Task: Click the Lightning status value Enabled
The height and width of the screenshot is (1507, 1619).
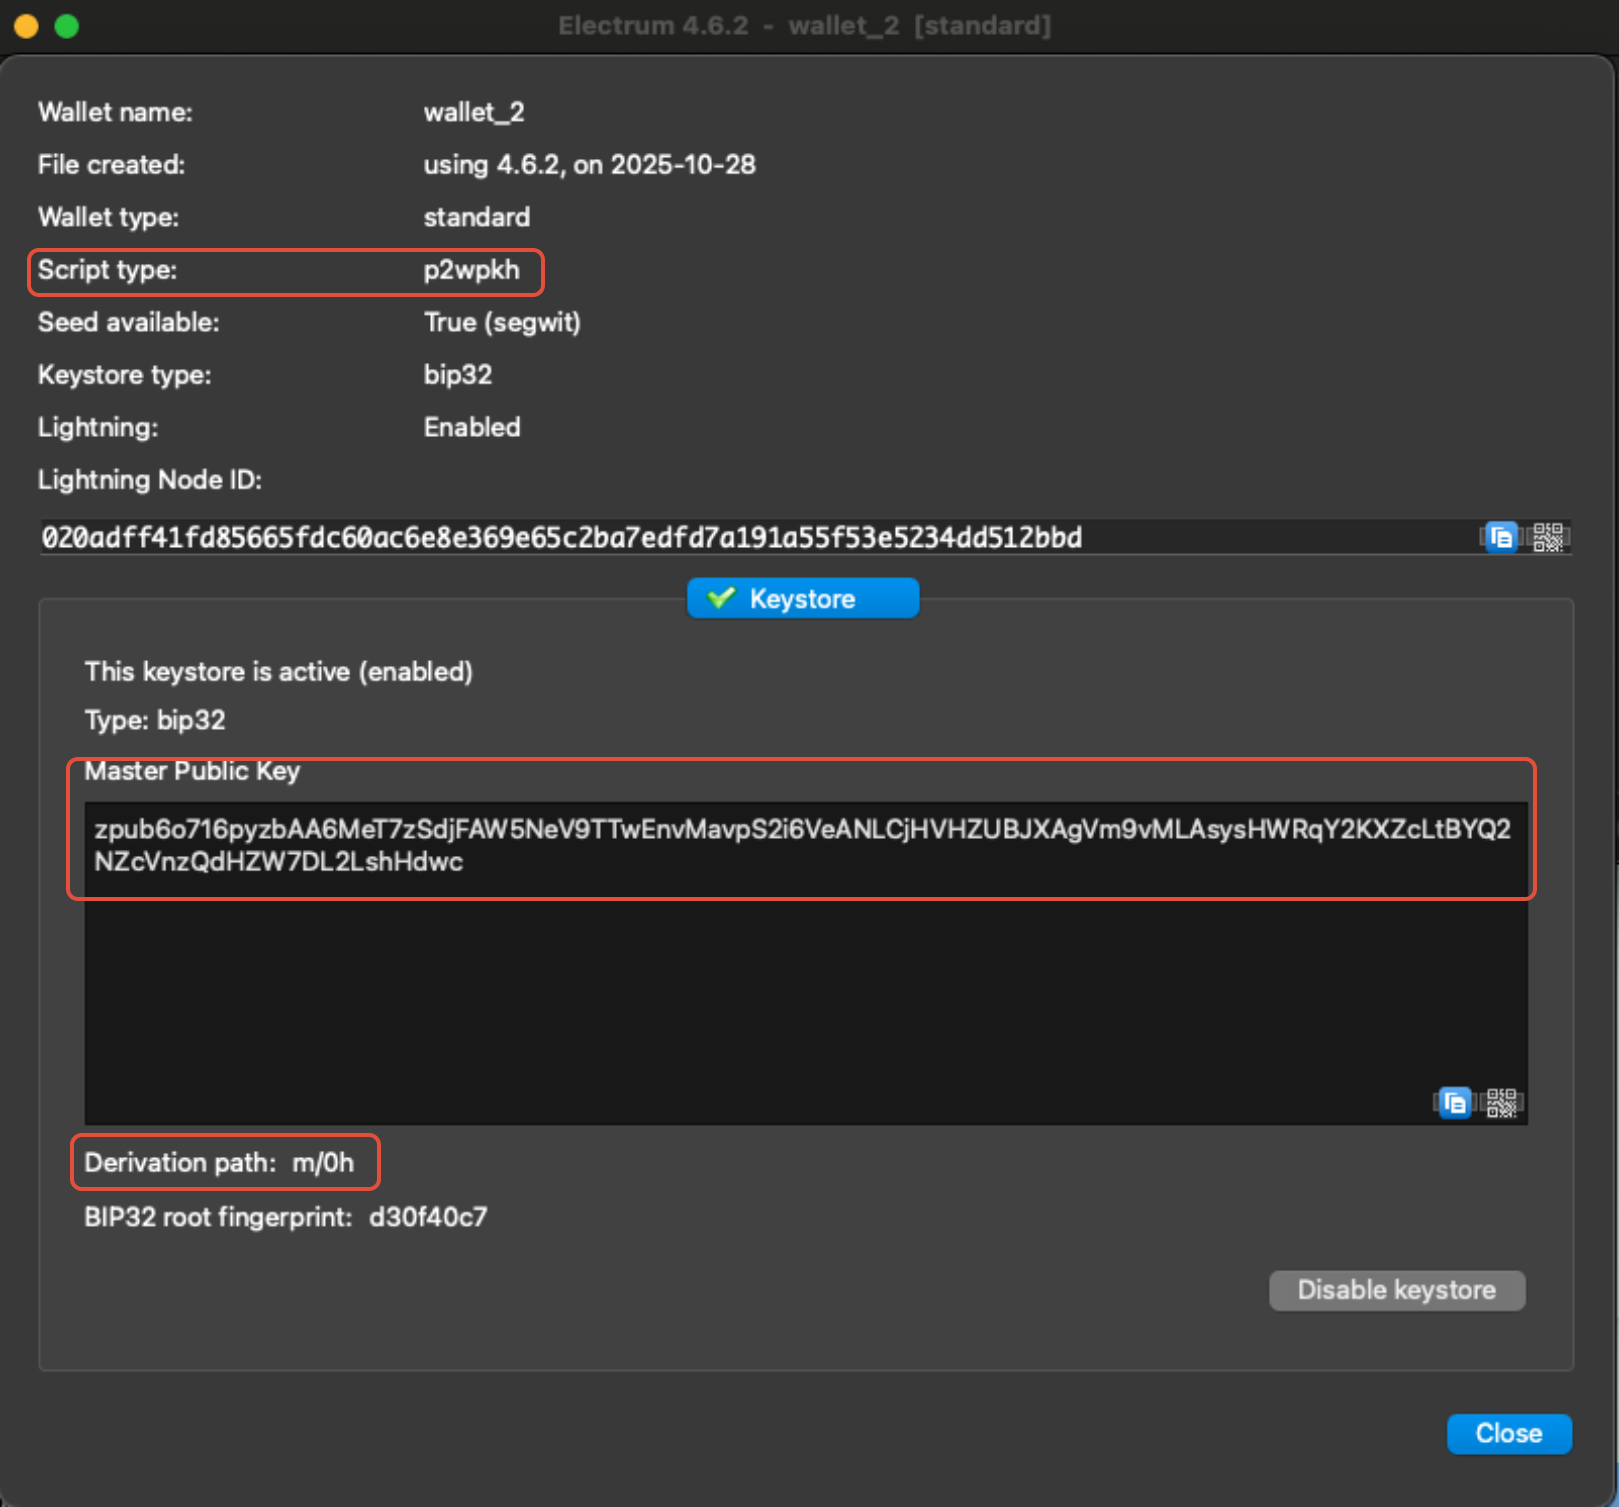Action: click(472, 427)
